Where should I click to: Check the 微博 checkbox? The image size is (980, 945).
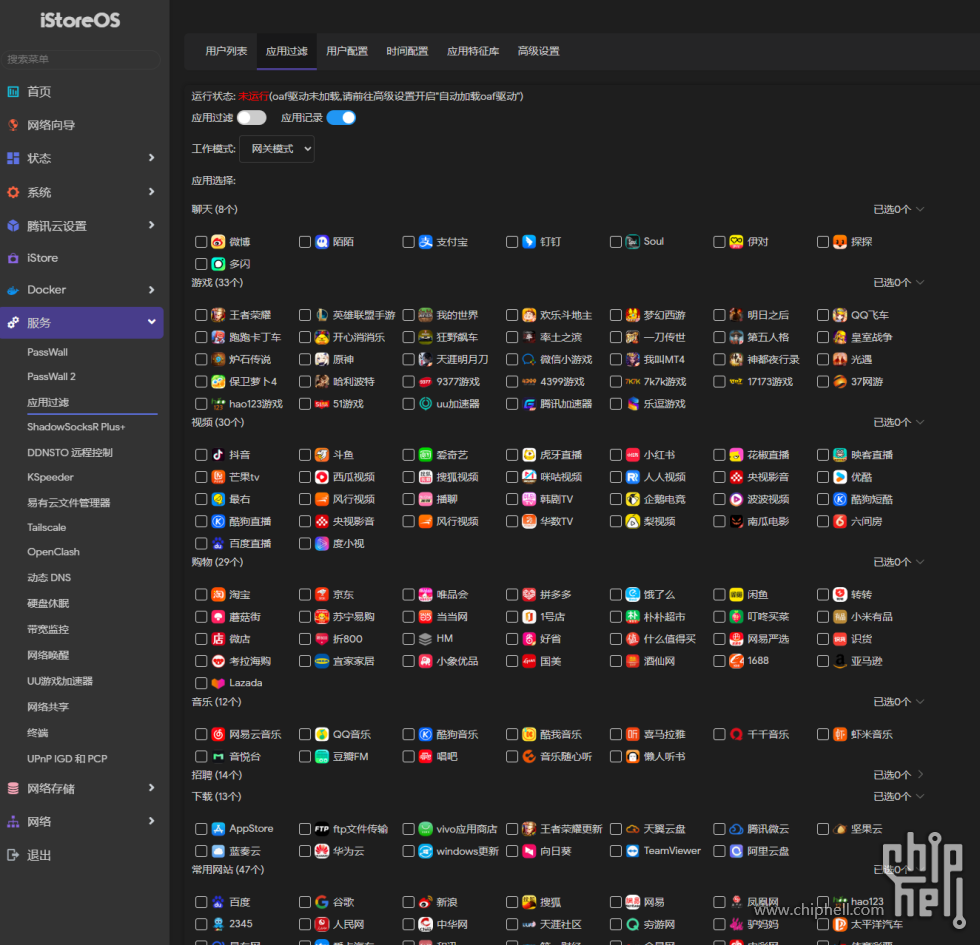coord(201,242)
